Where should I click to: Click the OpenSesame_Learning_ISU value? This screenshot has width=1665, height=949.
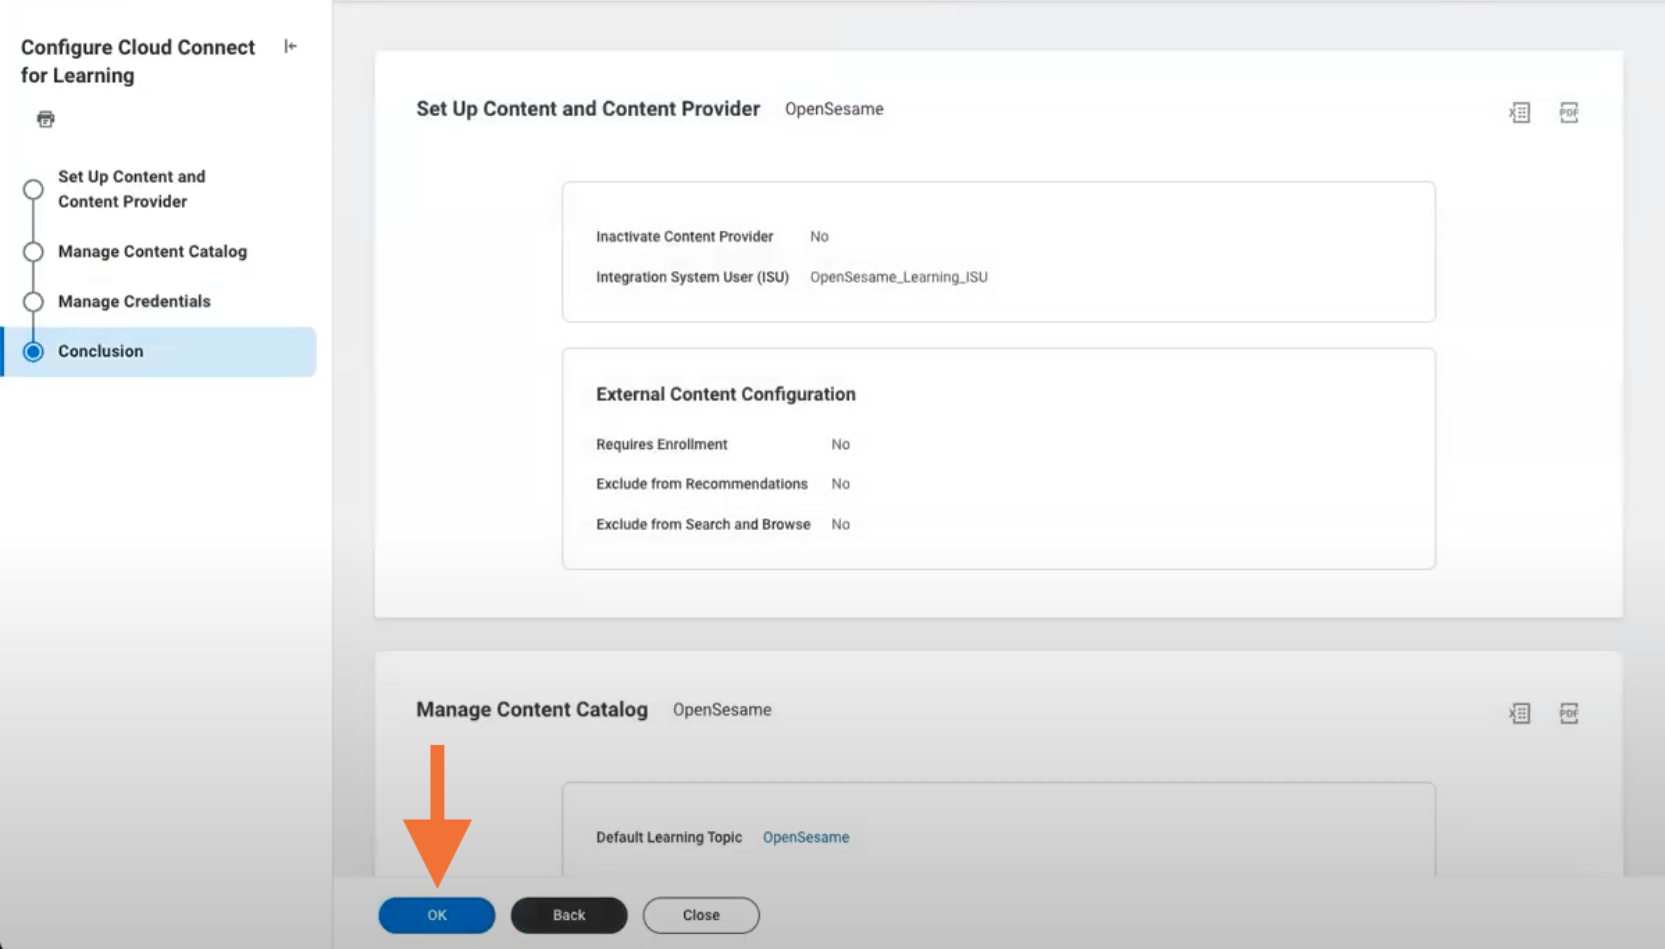click(899, 277)
